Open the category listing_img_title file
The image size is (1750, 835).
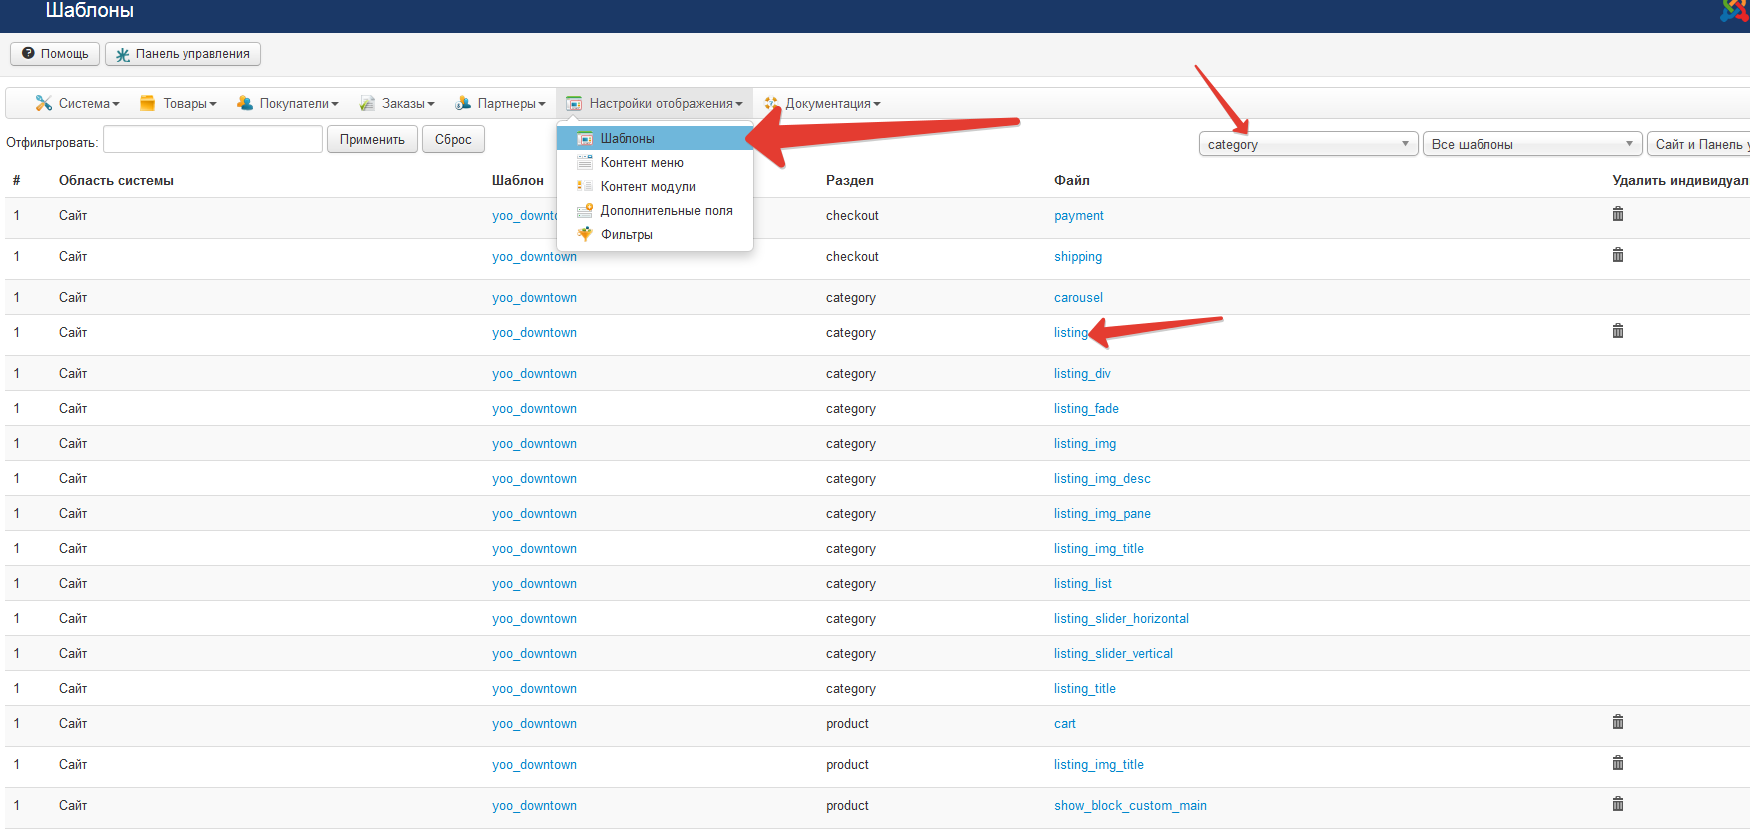(x=1099, y=549)
